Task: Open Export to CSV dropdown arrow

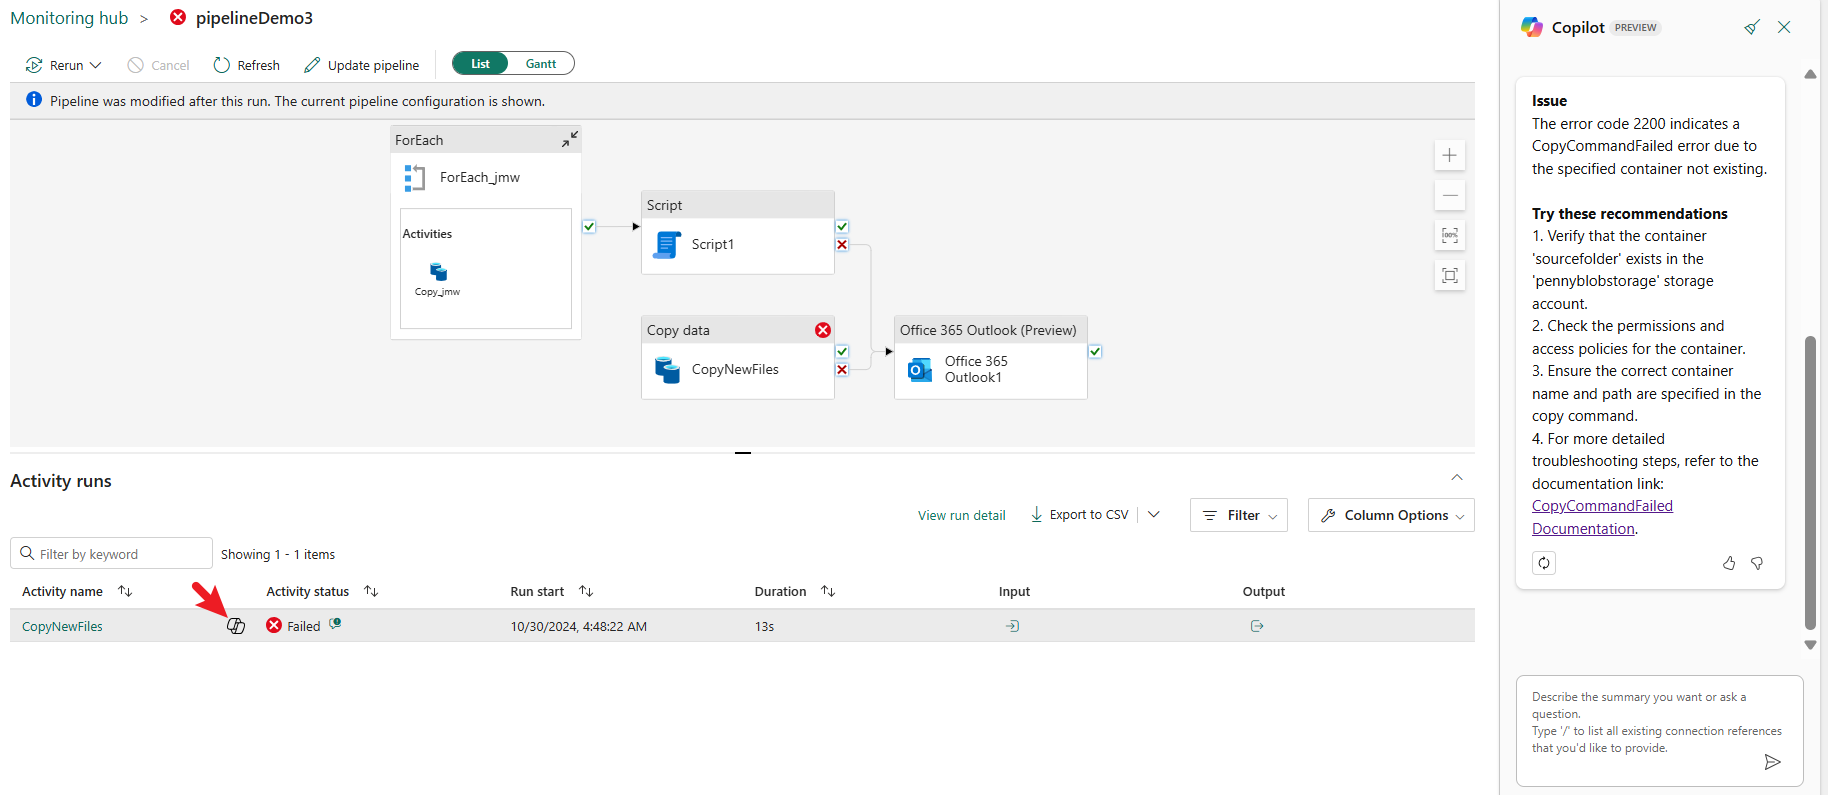Action: pos(1154,515)
